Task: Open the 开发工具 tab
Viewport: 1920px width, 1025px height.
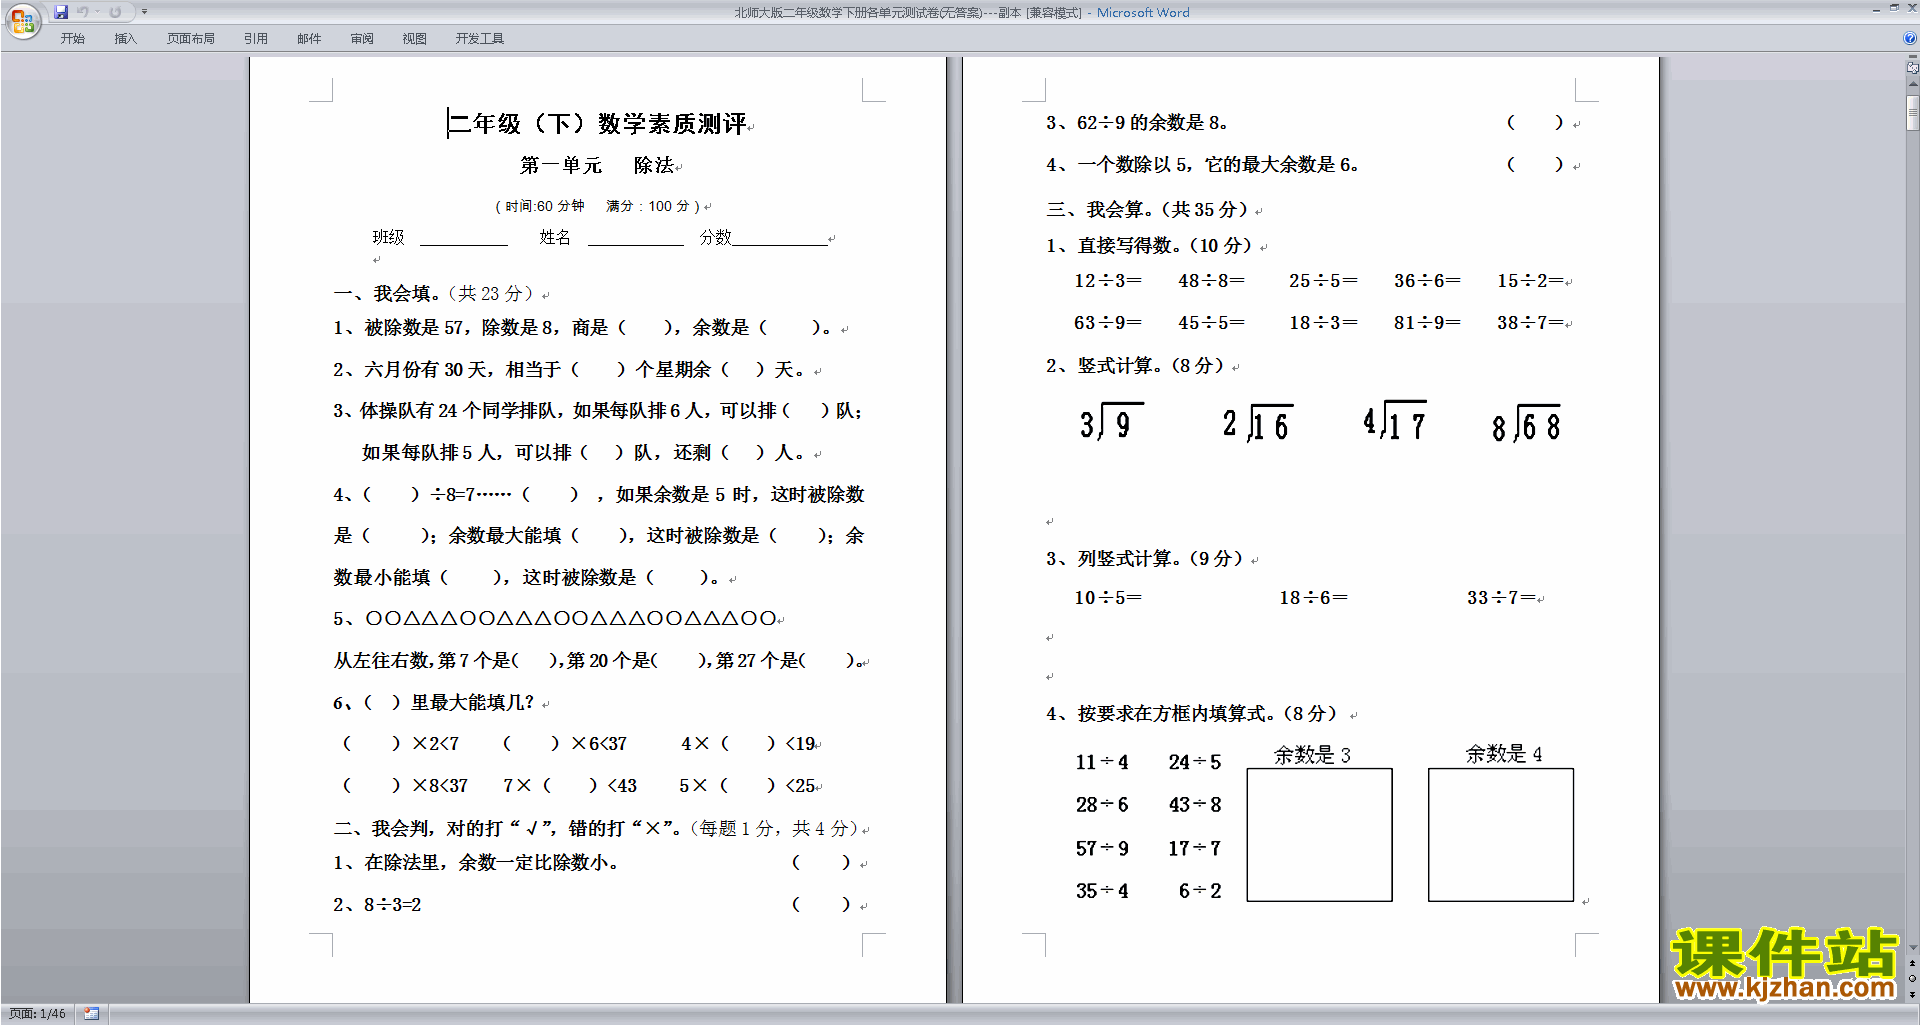Action: 480,38
